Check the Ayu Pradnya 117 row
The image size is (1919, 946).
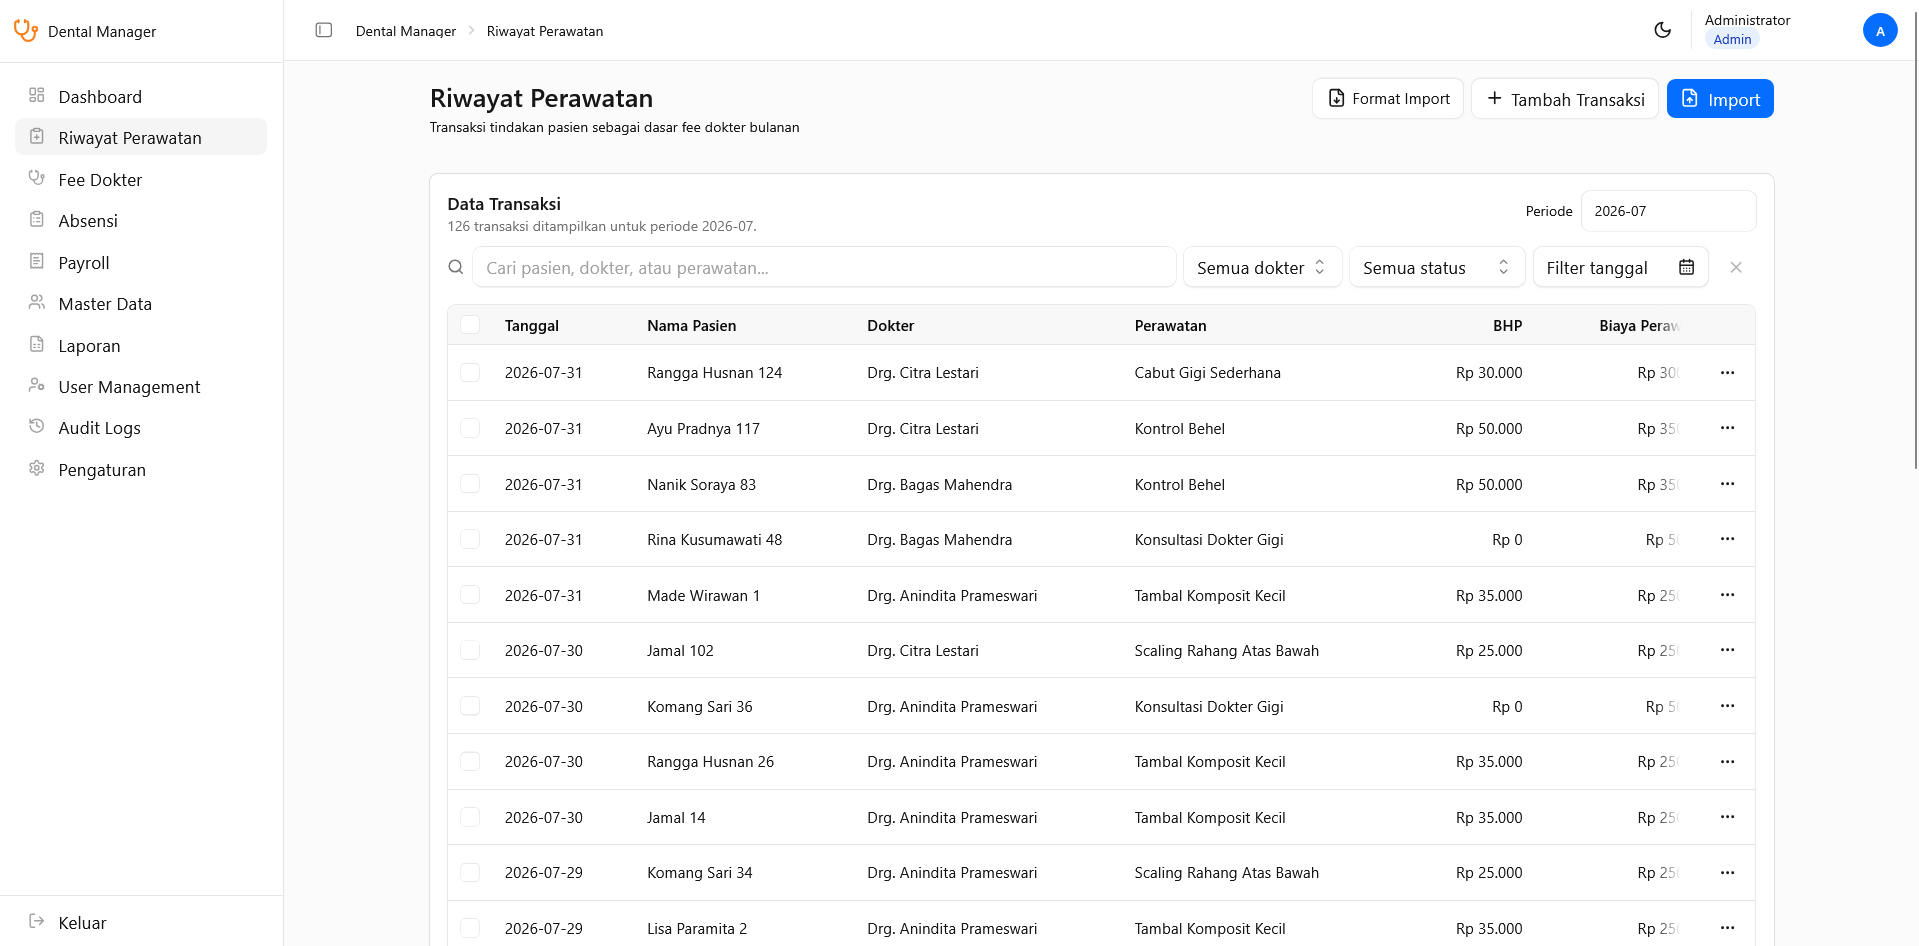(470, 428)
